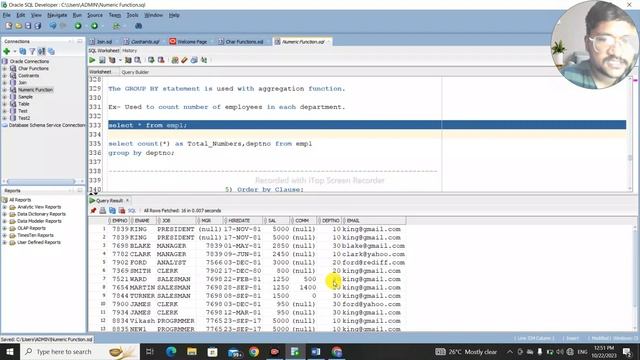
Task: Click the green Back navigation icon
Action: click(78, 26)
